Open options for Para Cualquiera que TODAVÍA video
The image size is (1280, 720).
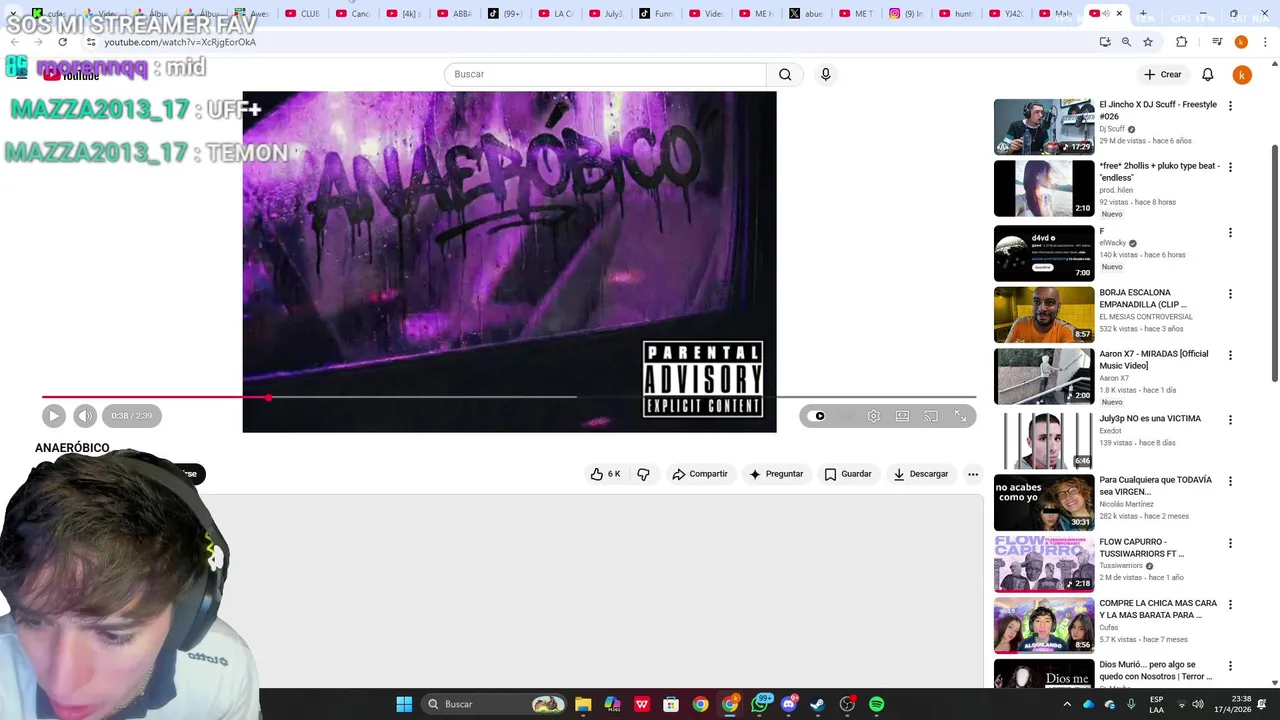pyautogui.click(x=1230, y=481)
